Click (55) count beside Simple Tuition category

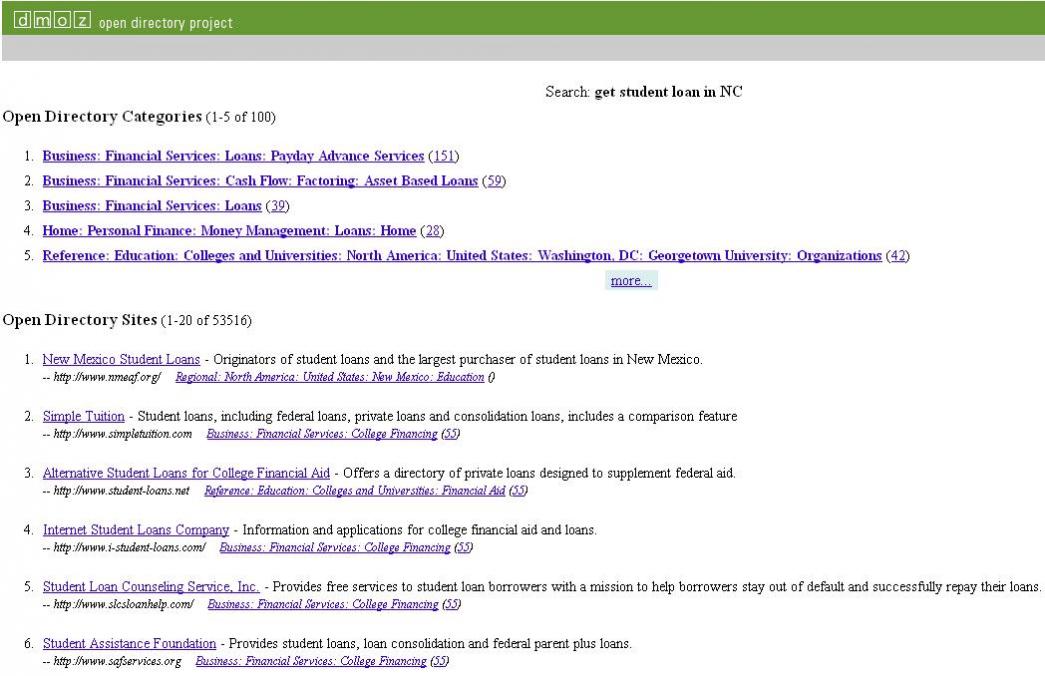pos(451,434)
